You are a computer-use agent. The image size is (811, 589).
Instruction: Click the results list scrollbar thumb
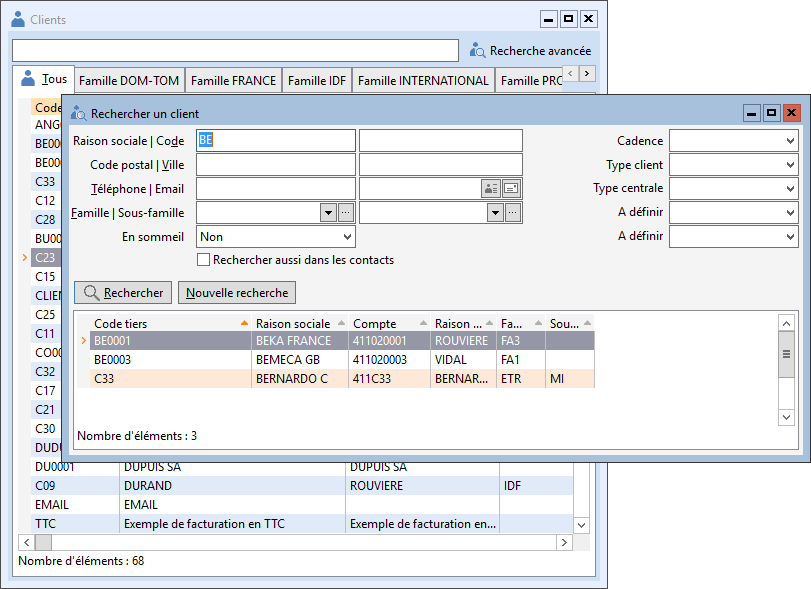pyautogui.click(x=786, y=354)
